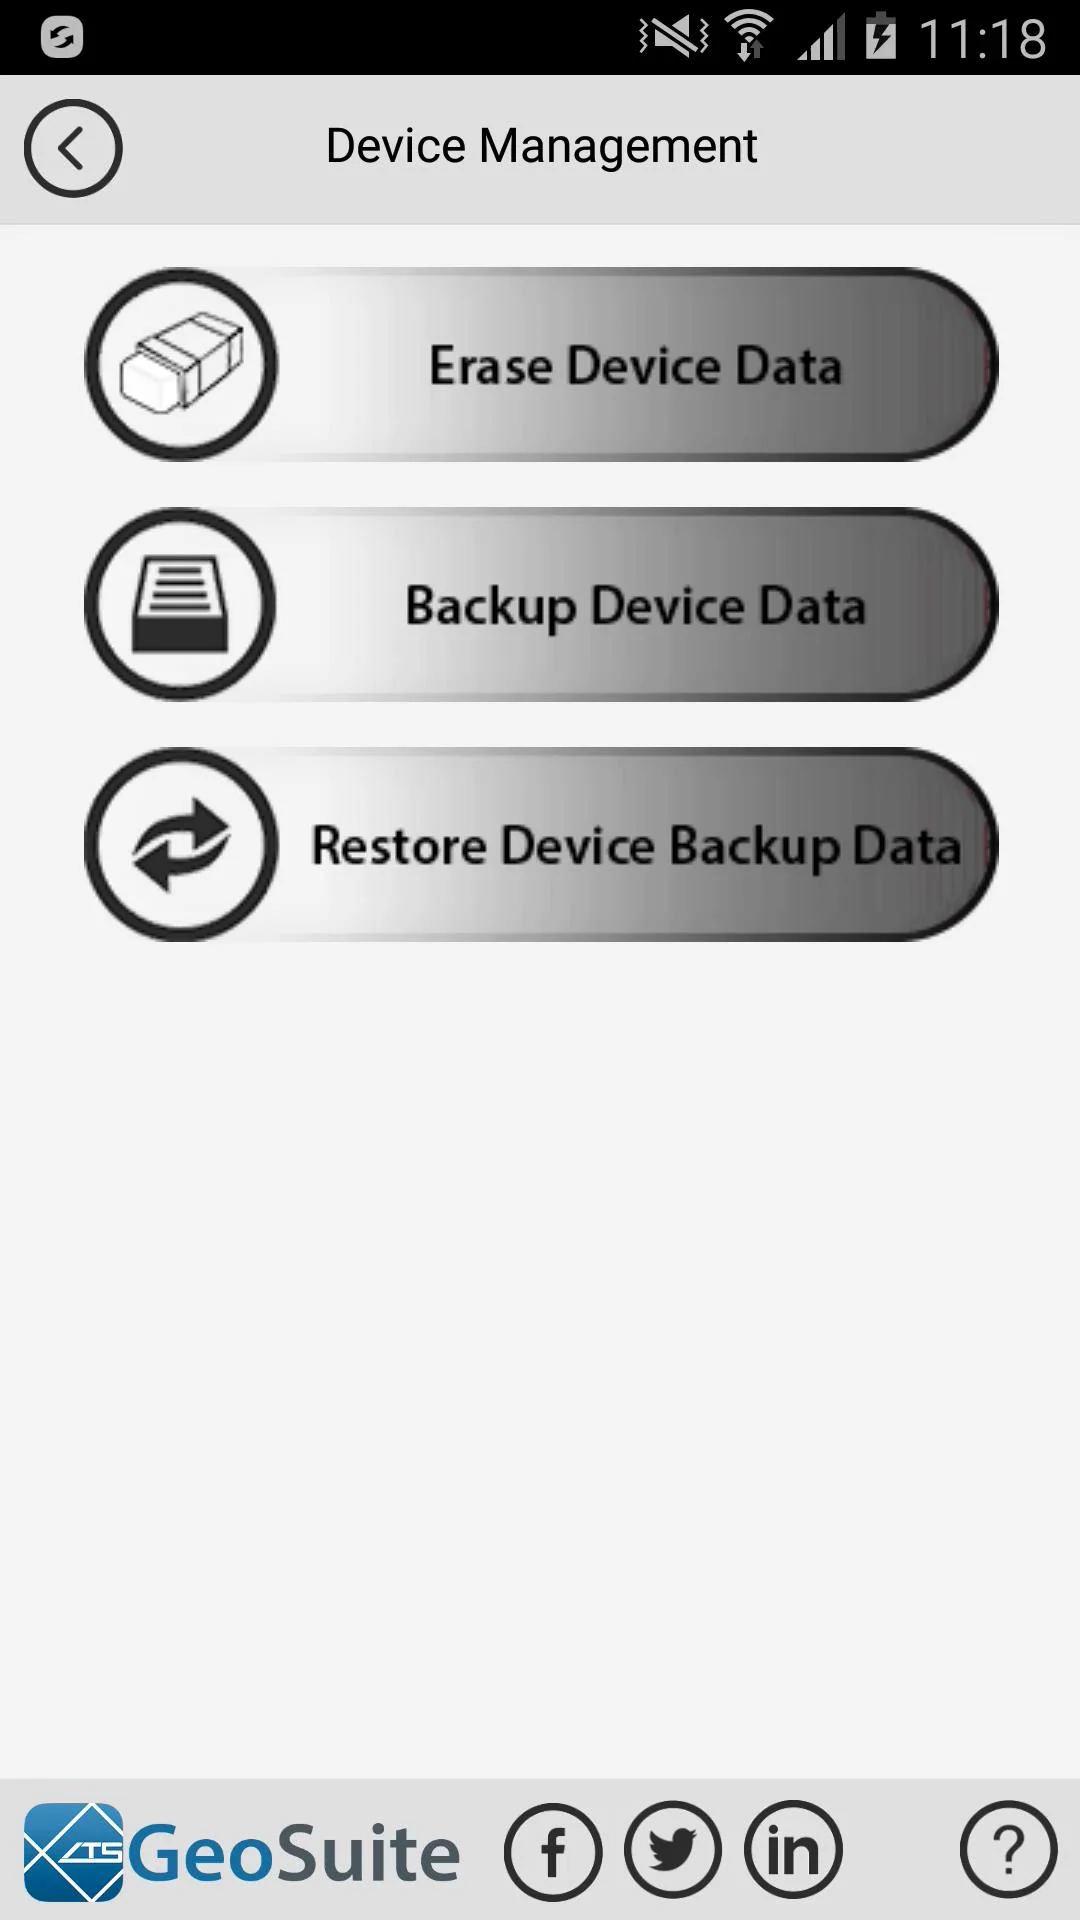Tap the GeoSuite brand text
The width and height of the screenshot is (1080, 1920).
(294, 1854)
